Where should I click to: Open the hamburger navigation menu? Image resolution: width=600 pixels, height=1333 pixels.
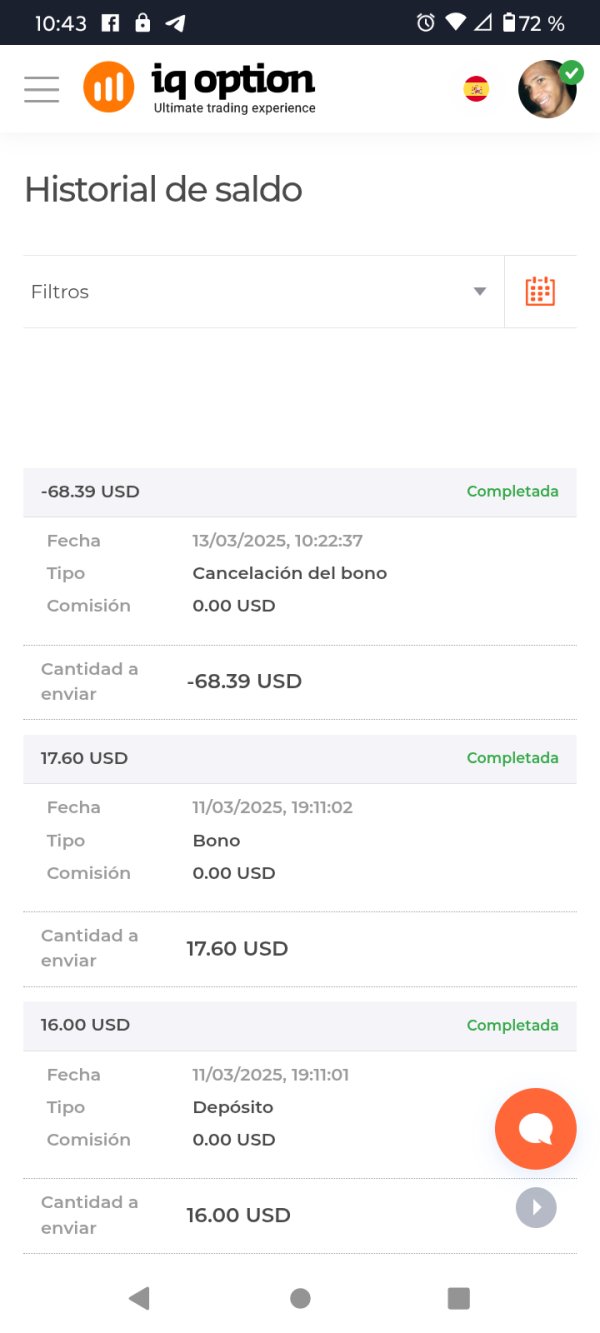click(42, 89)
